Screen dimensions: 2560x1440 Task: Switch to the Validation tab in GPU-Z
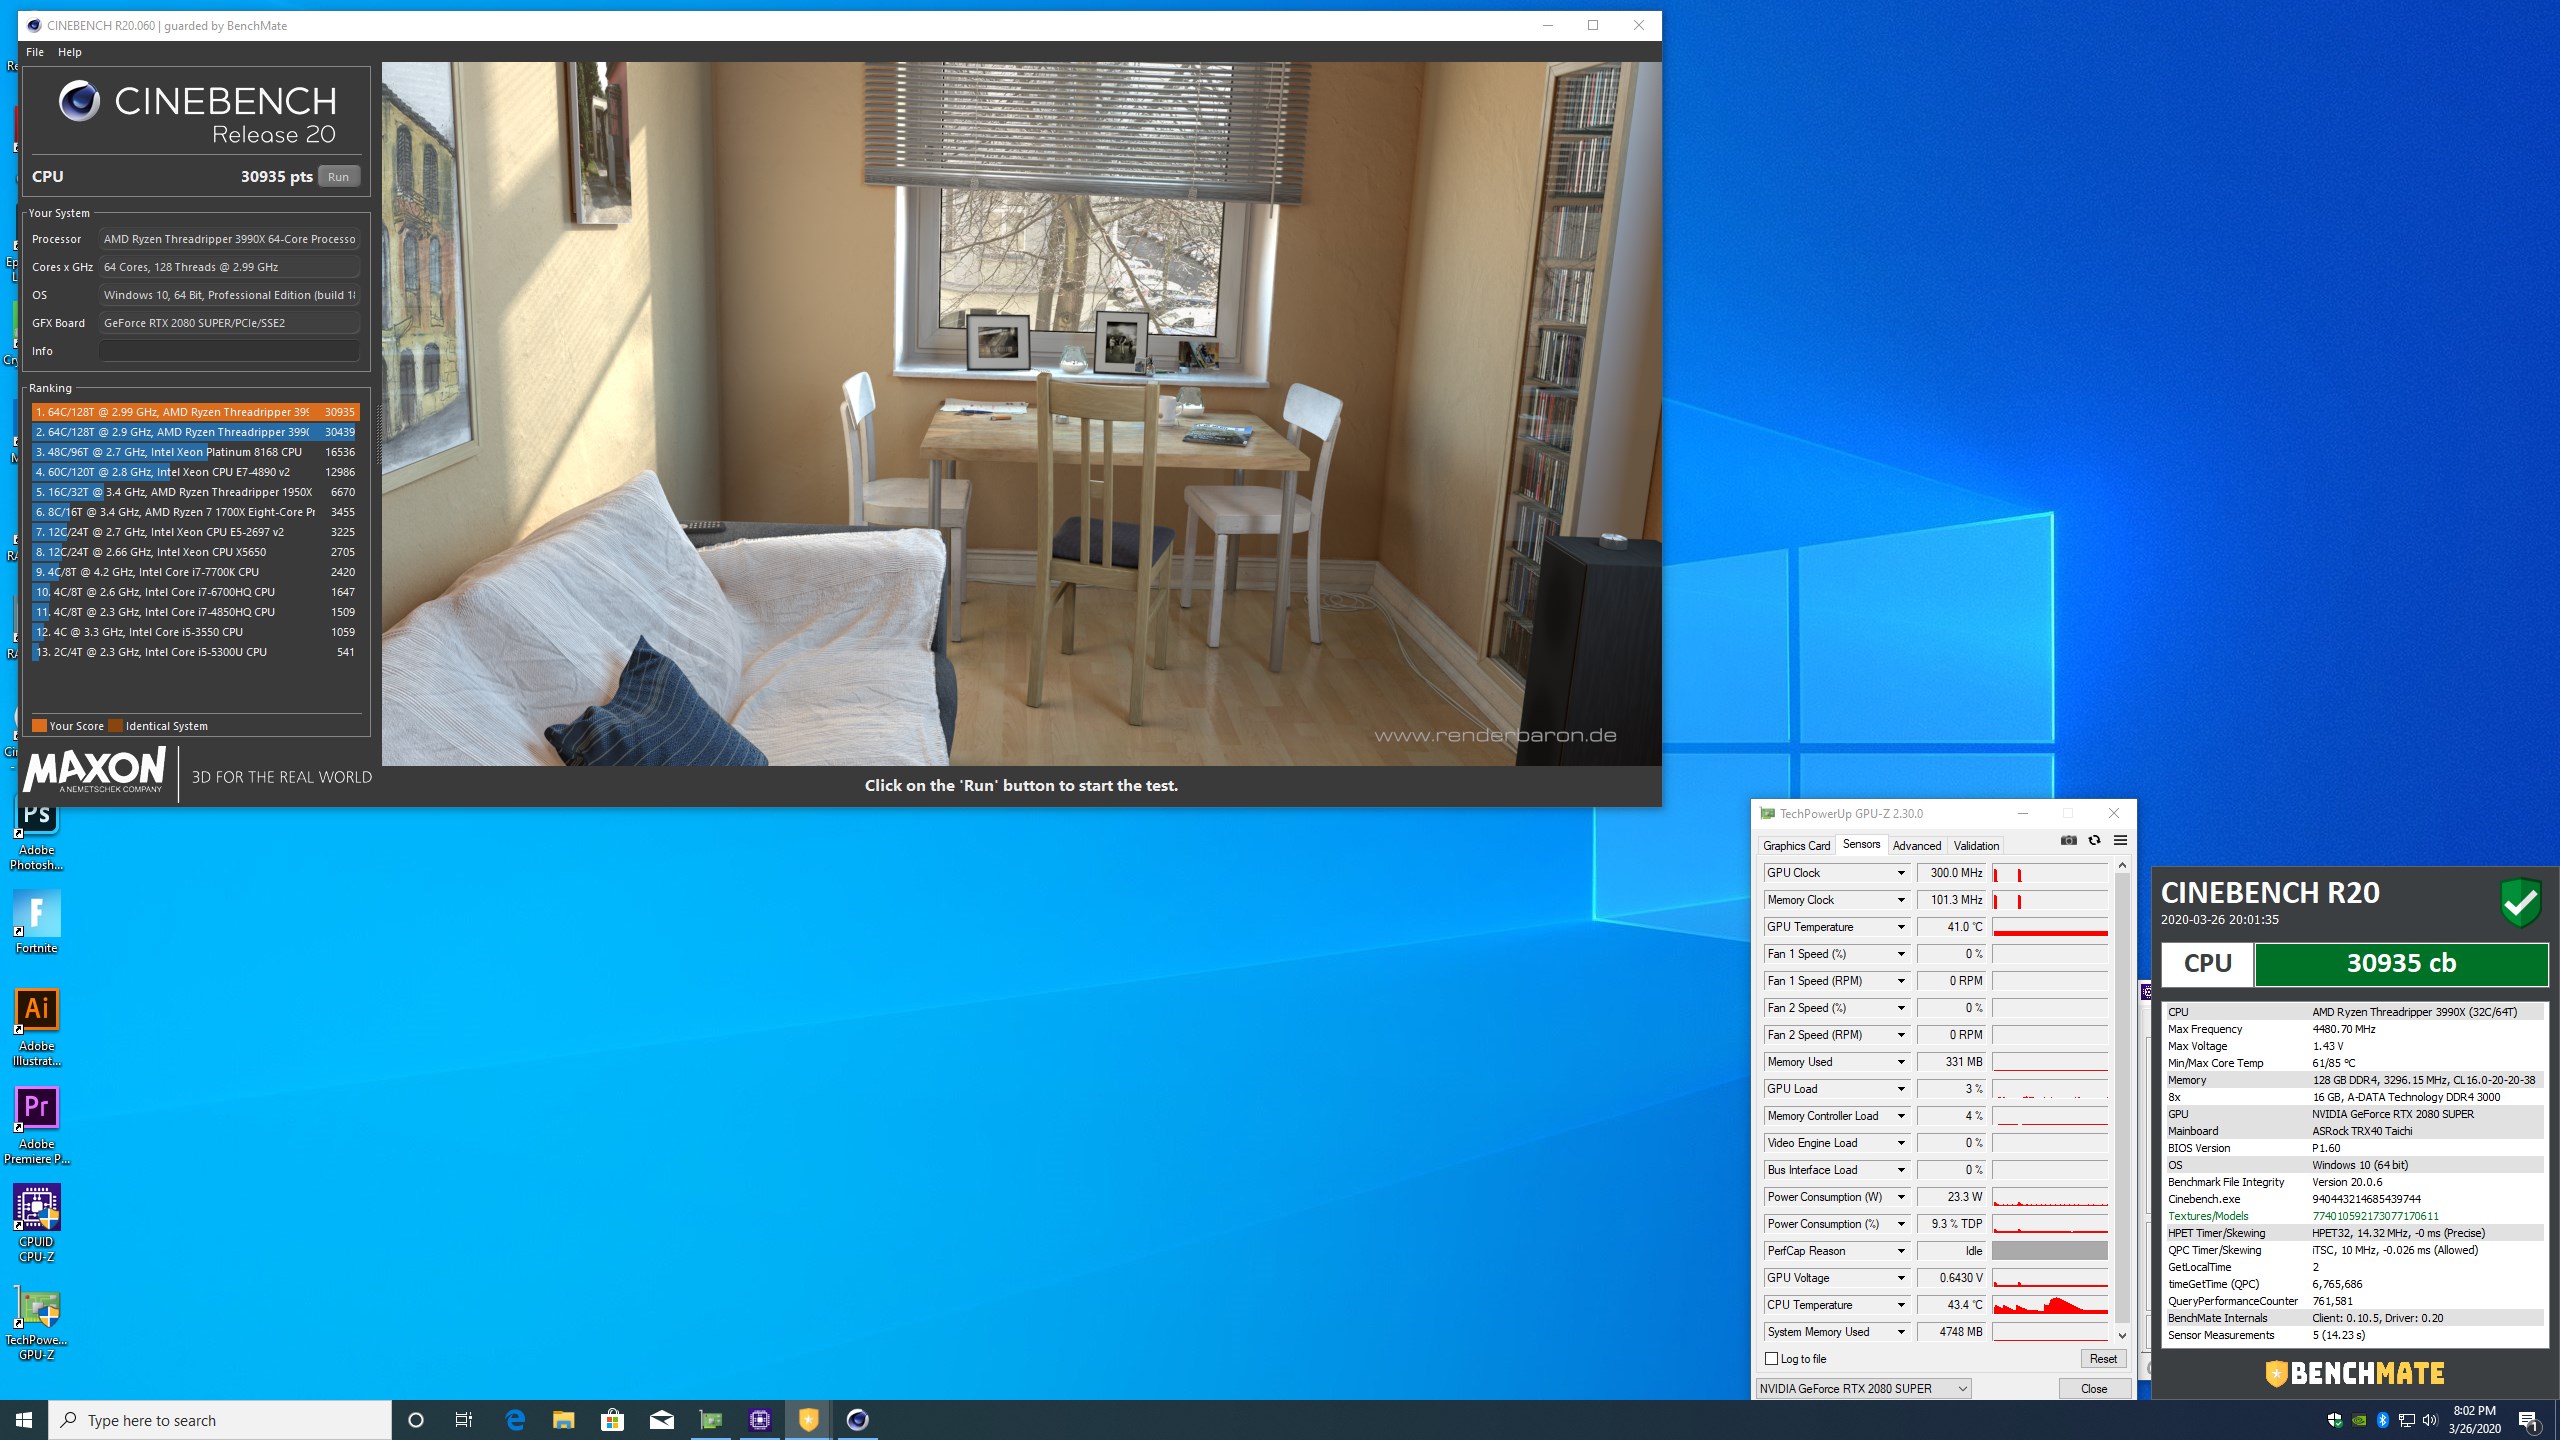[x=1976, y=846]
